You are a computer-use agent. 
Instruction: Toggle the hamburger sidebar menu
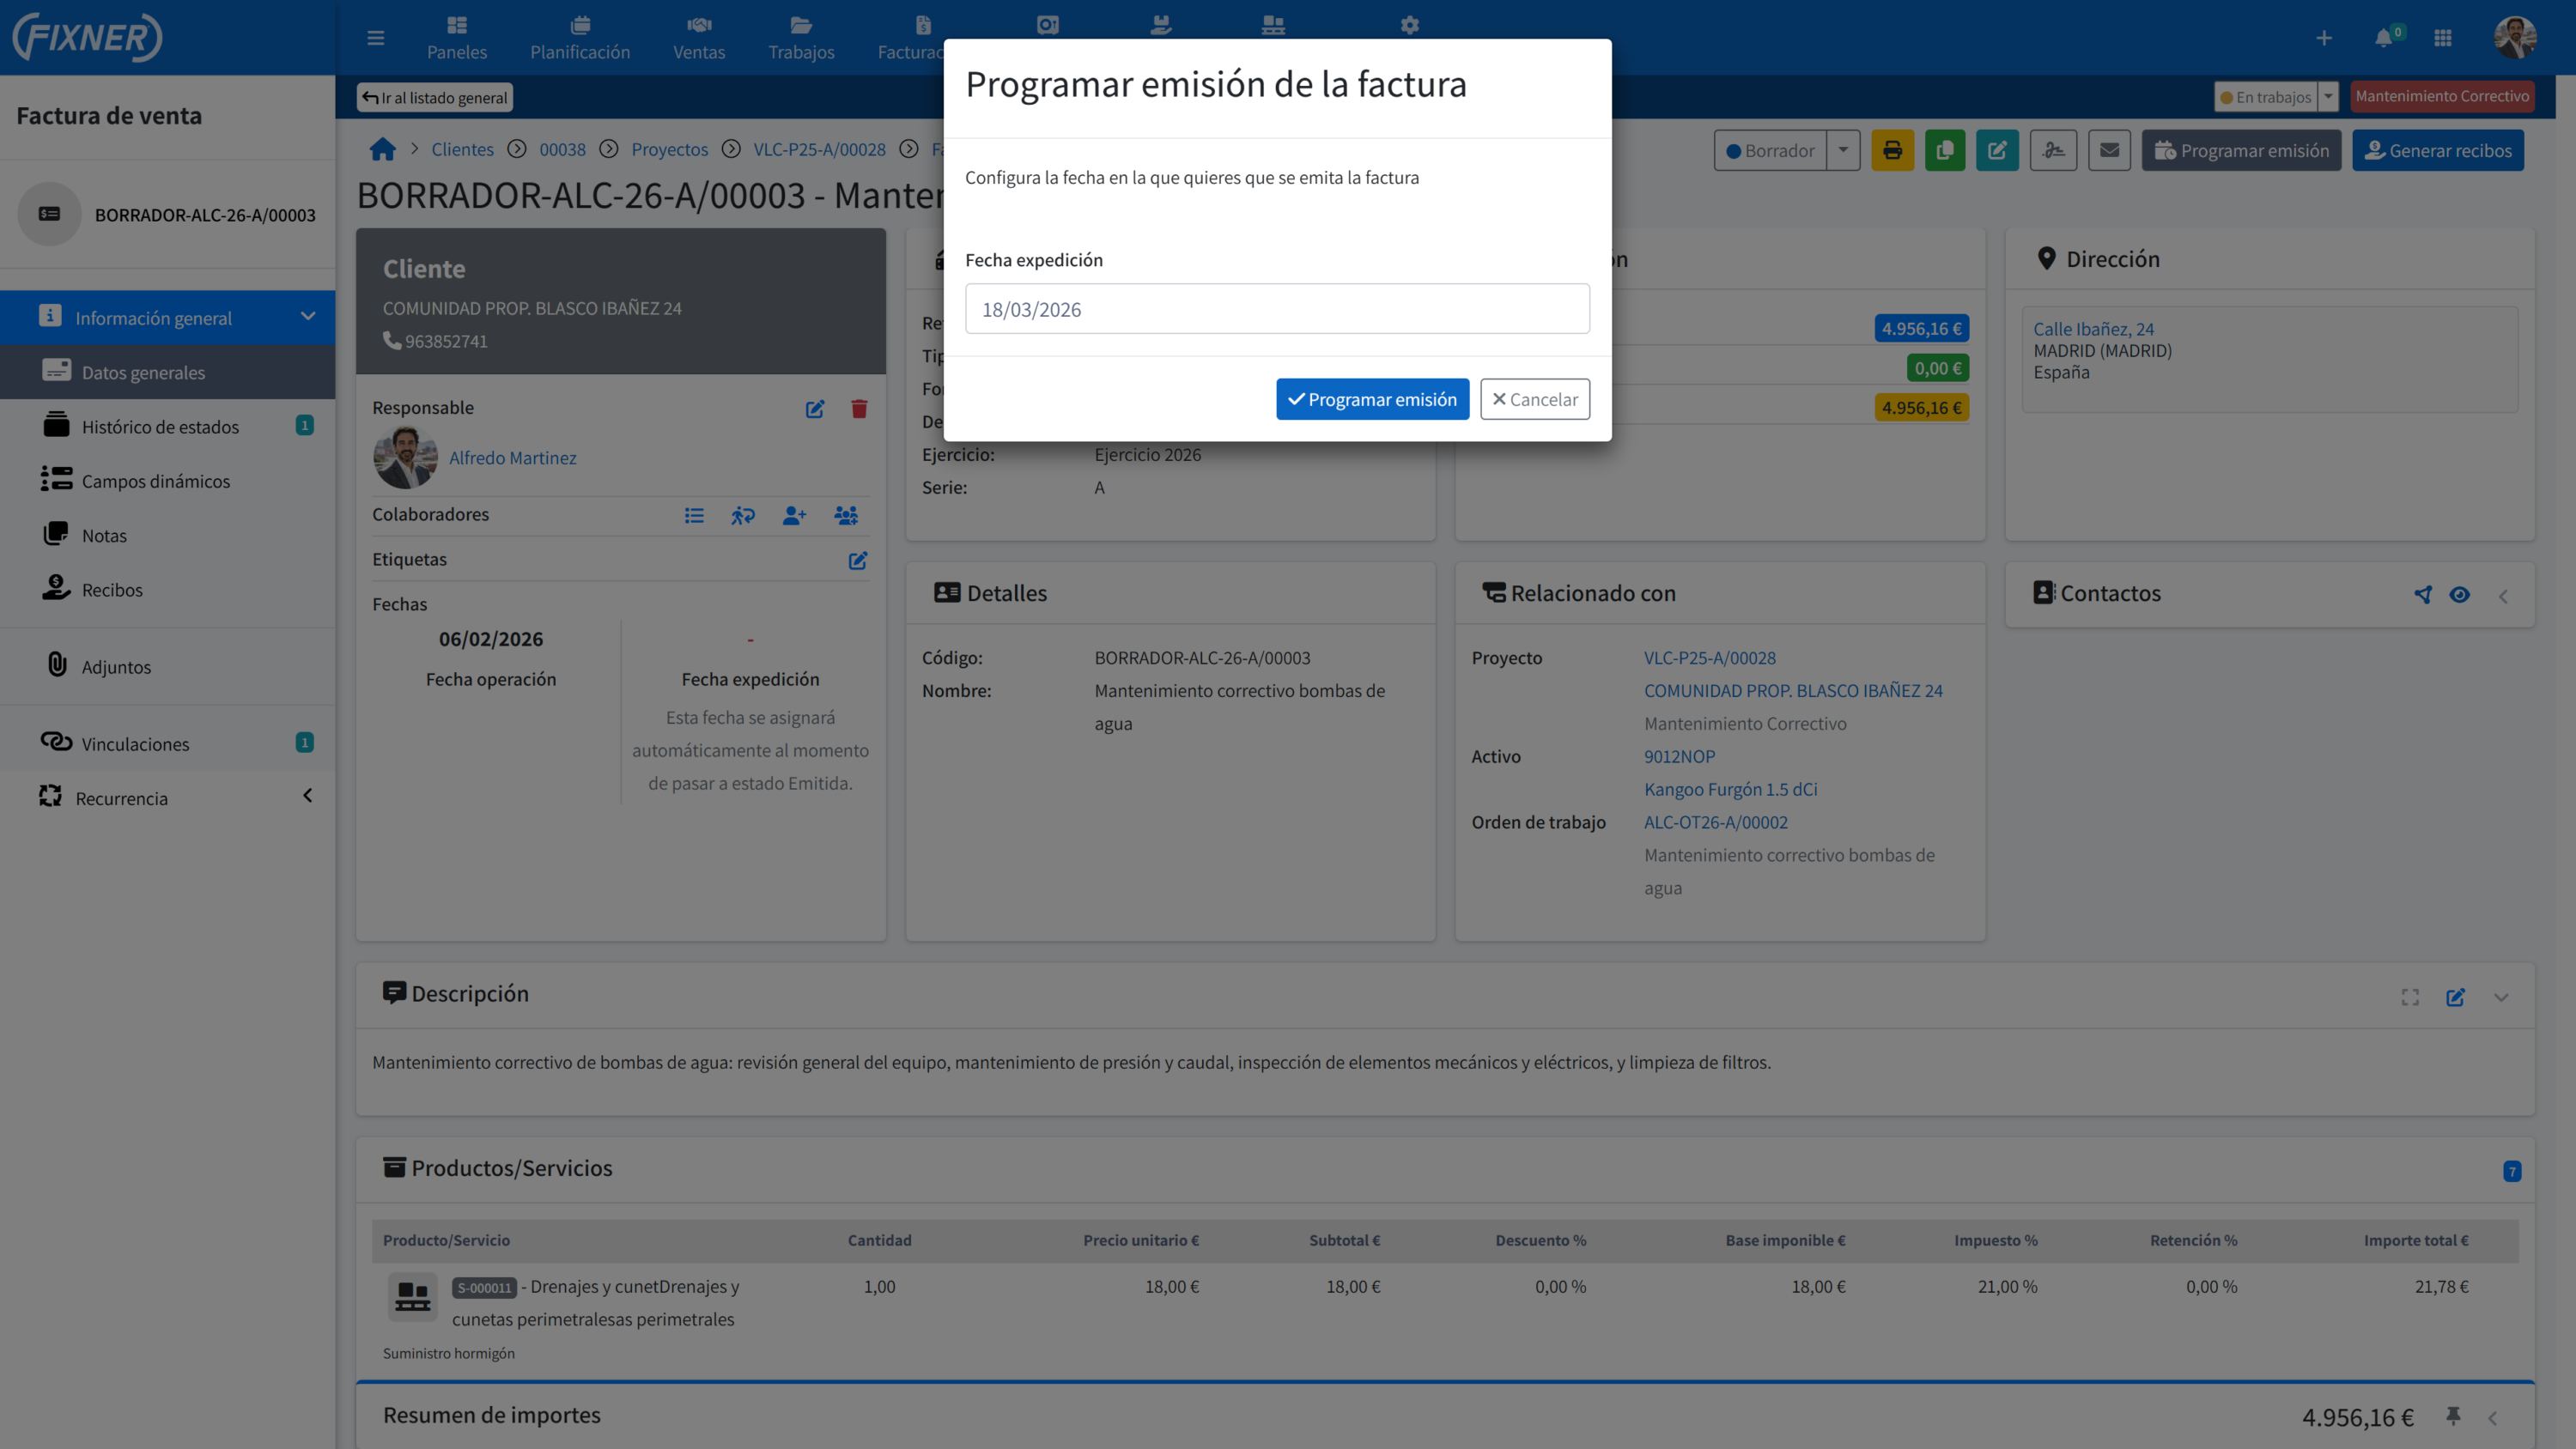[x=376, y=38]
